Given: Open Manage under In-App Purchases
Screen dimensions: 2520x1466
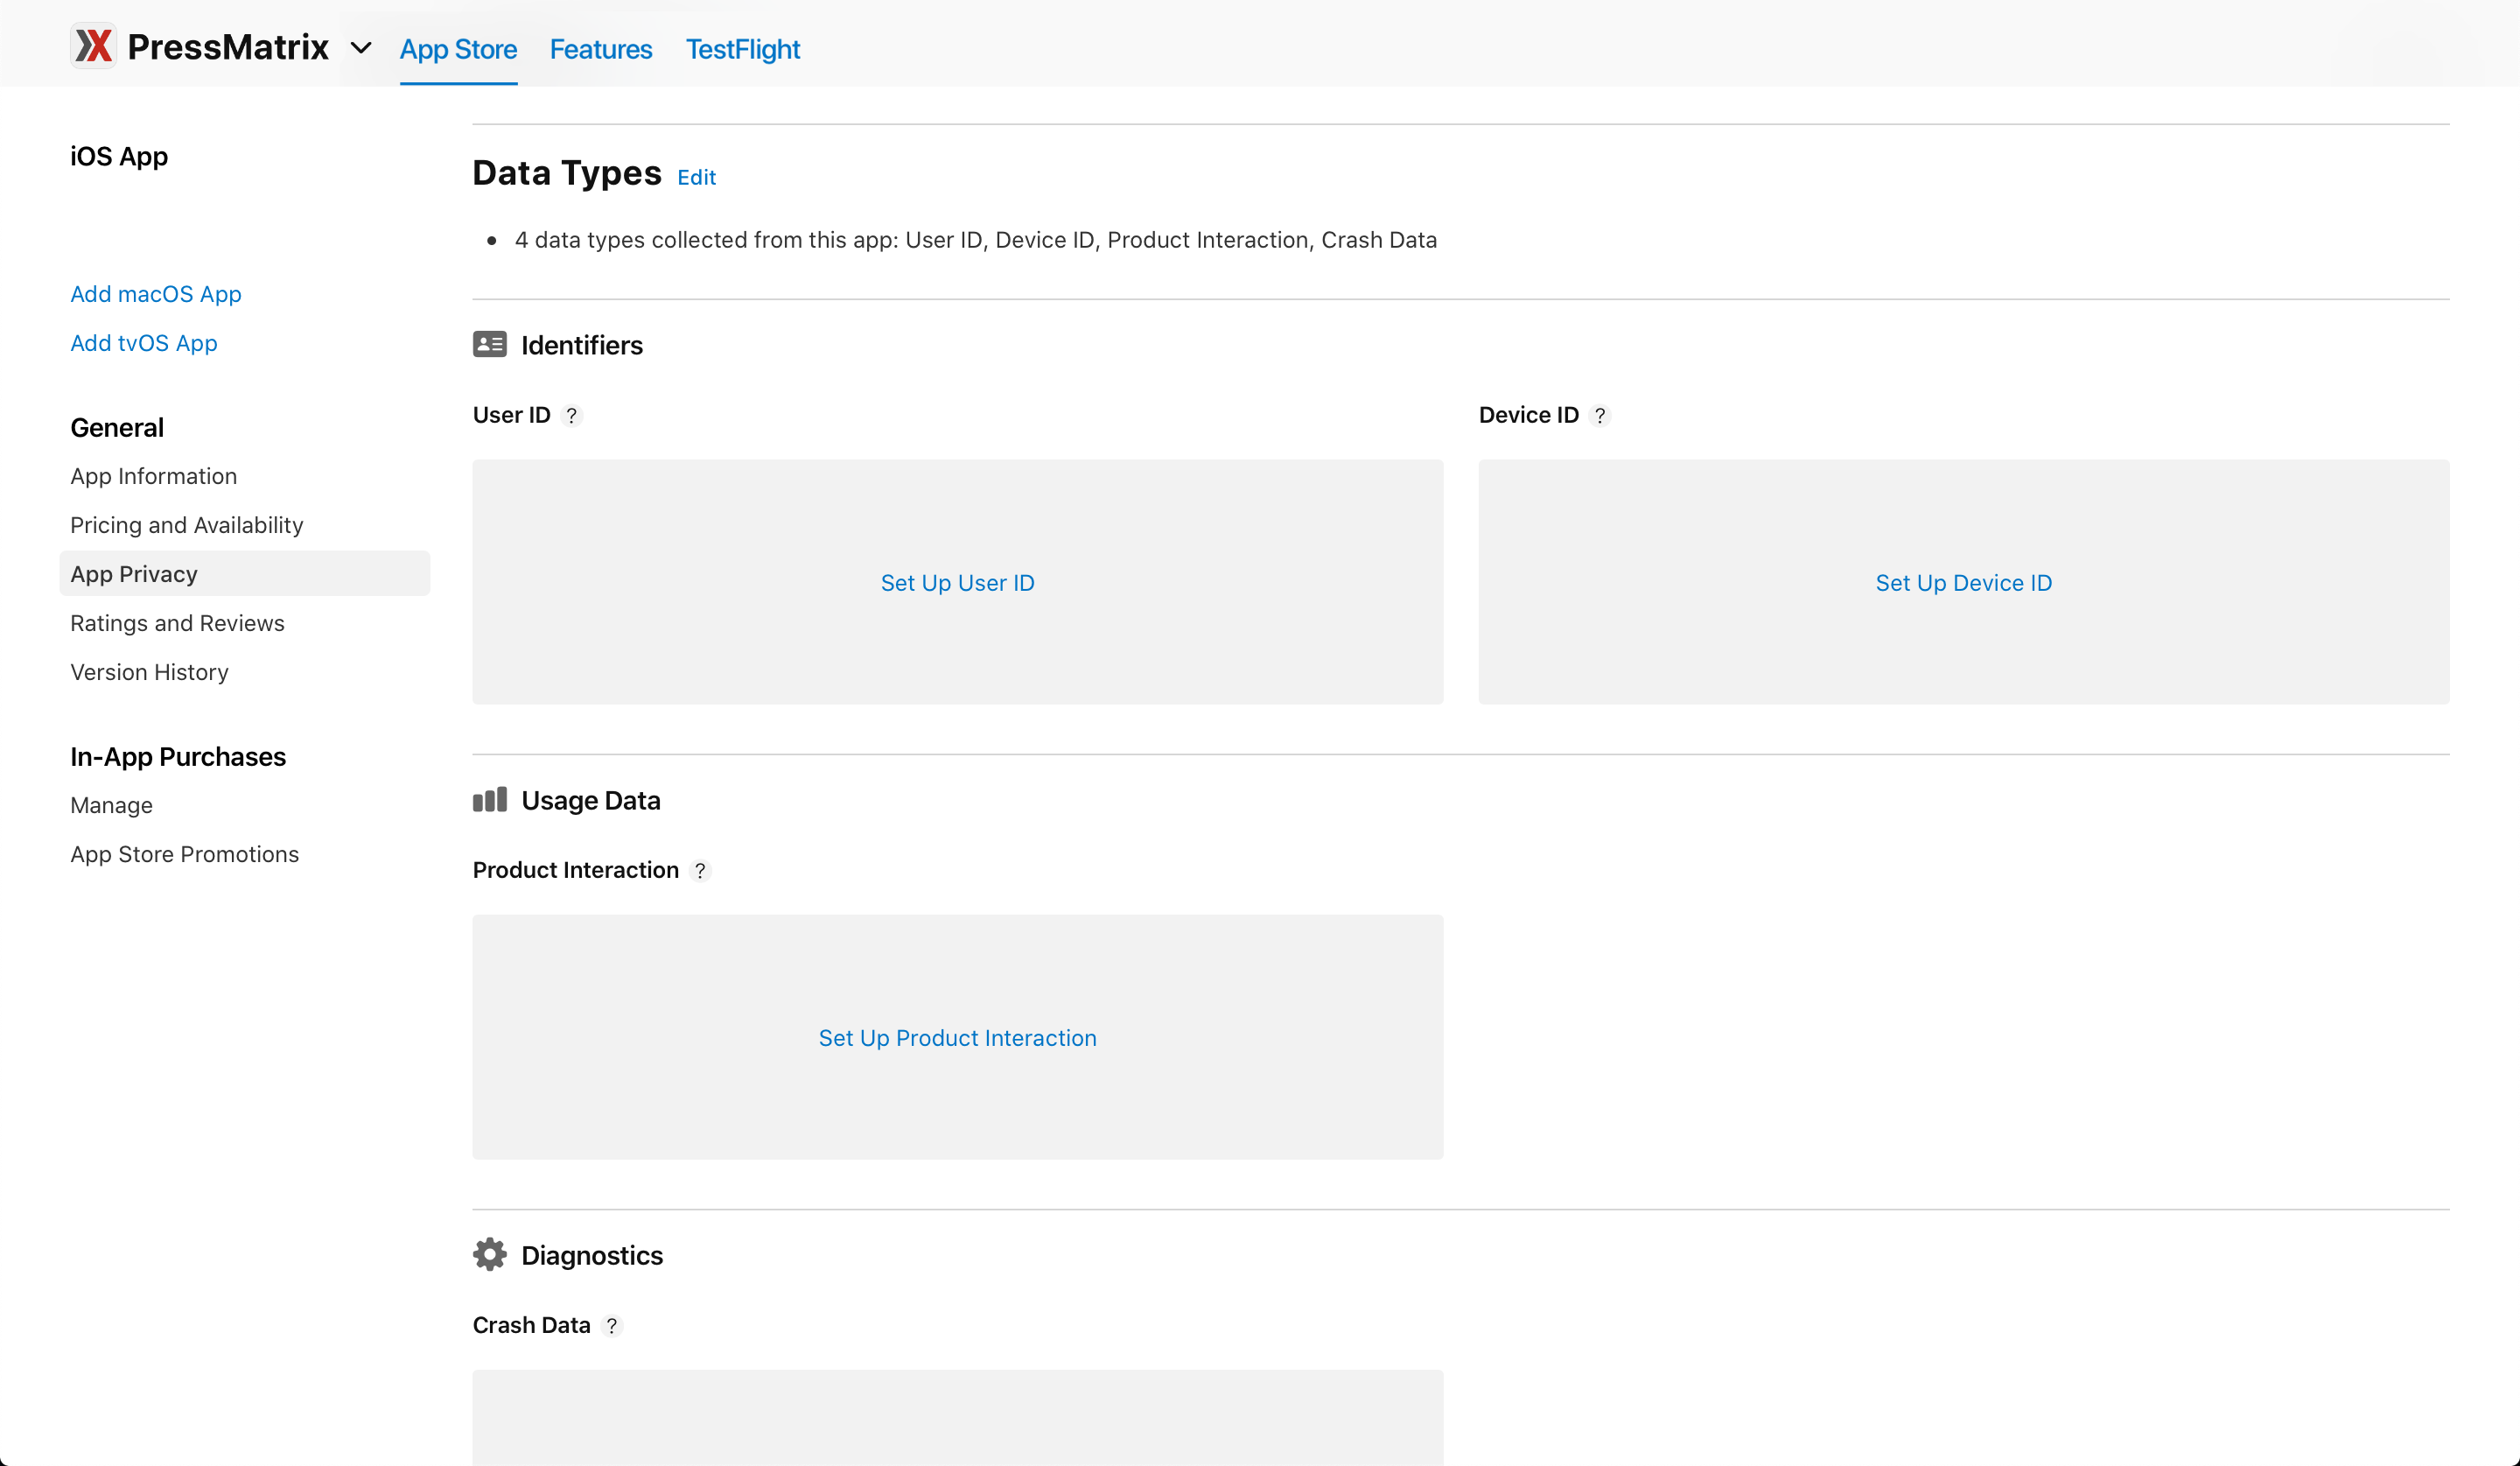Looking at the screenshot, I should (112, 805).
